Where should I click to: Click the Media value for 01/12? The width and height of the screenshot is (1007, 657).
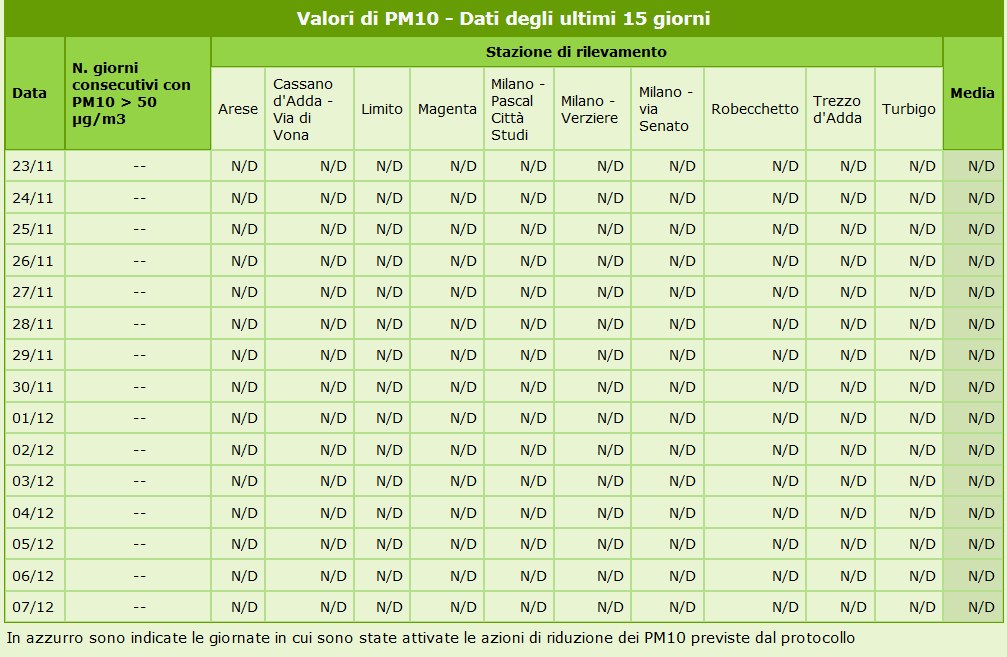pos(981,418)
